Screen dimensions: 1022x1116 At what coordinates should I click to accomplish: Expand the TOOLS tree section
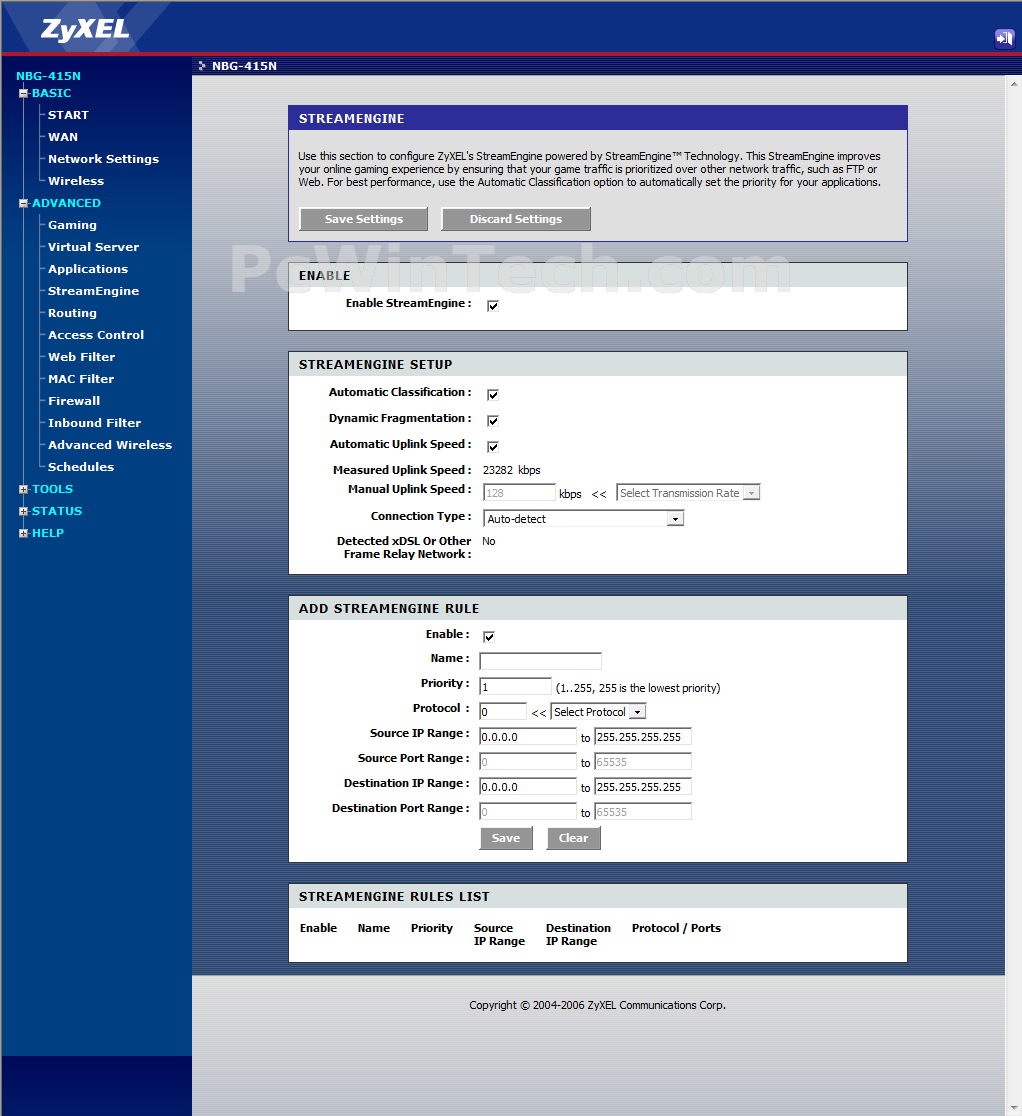(x=23, y=490)
